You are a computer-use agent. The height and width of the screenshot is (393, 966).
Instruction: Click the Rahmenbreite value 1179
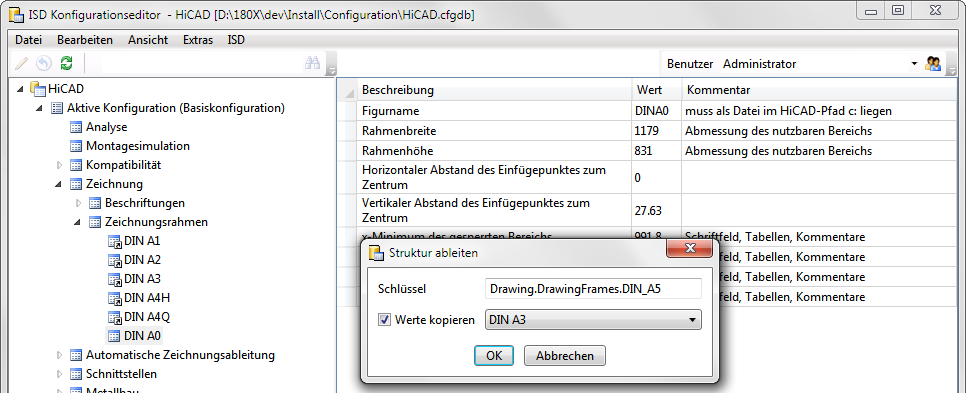[657, 131]
